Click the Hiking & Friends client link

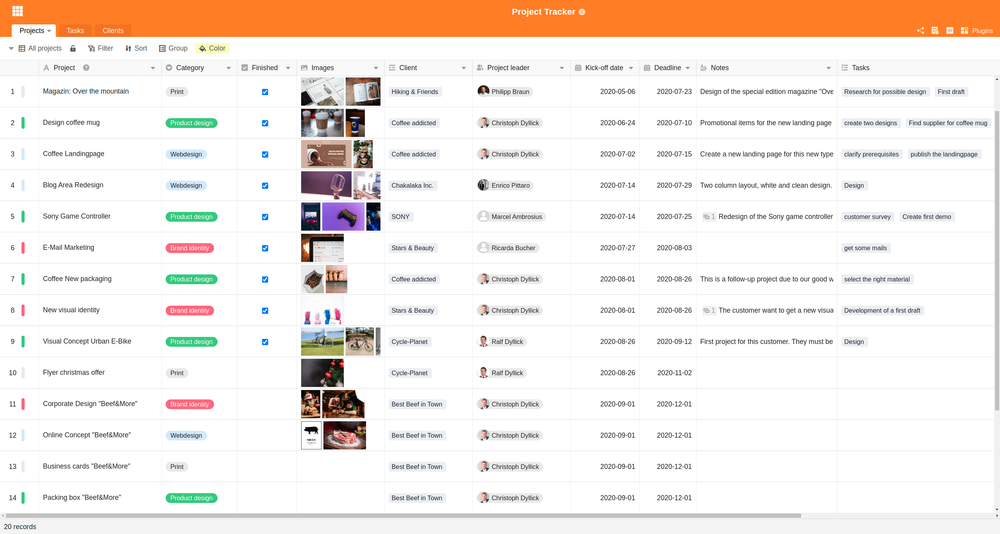tap(414, 92)
